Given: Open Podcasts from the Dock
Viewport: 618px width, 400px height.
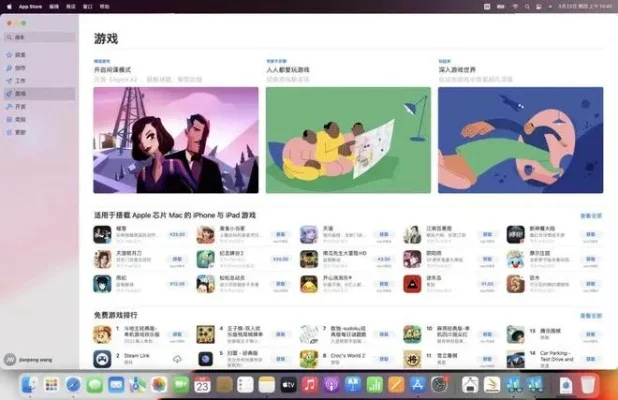Looking at the screenshot, I should point(331,385).
